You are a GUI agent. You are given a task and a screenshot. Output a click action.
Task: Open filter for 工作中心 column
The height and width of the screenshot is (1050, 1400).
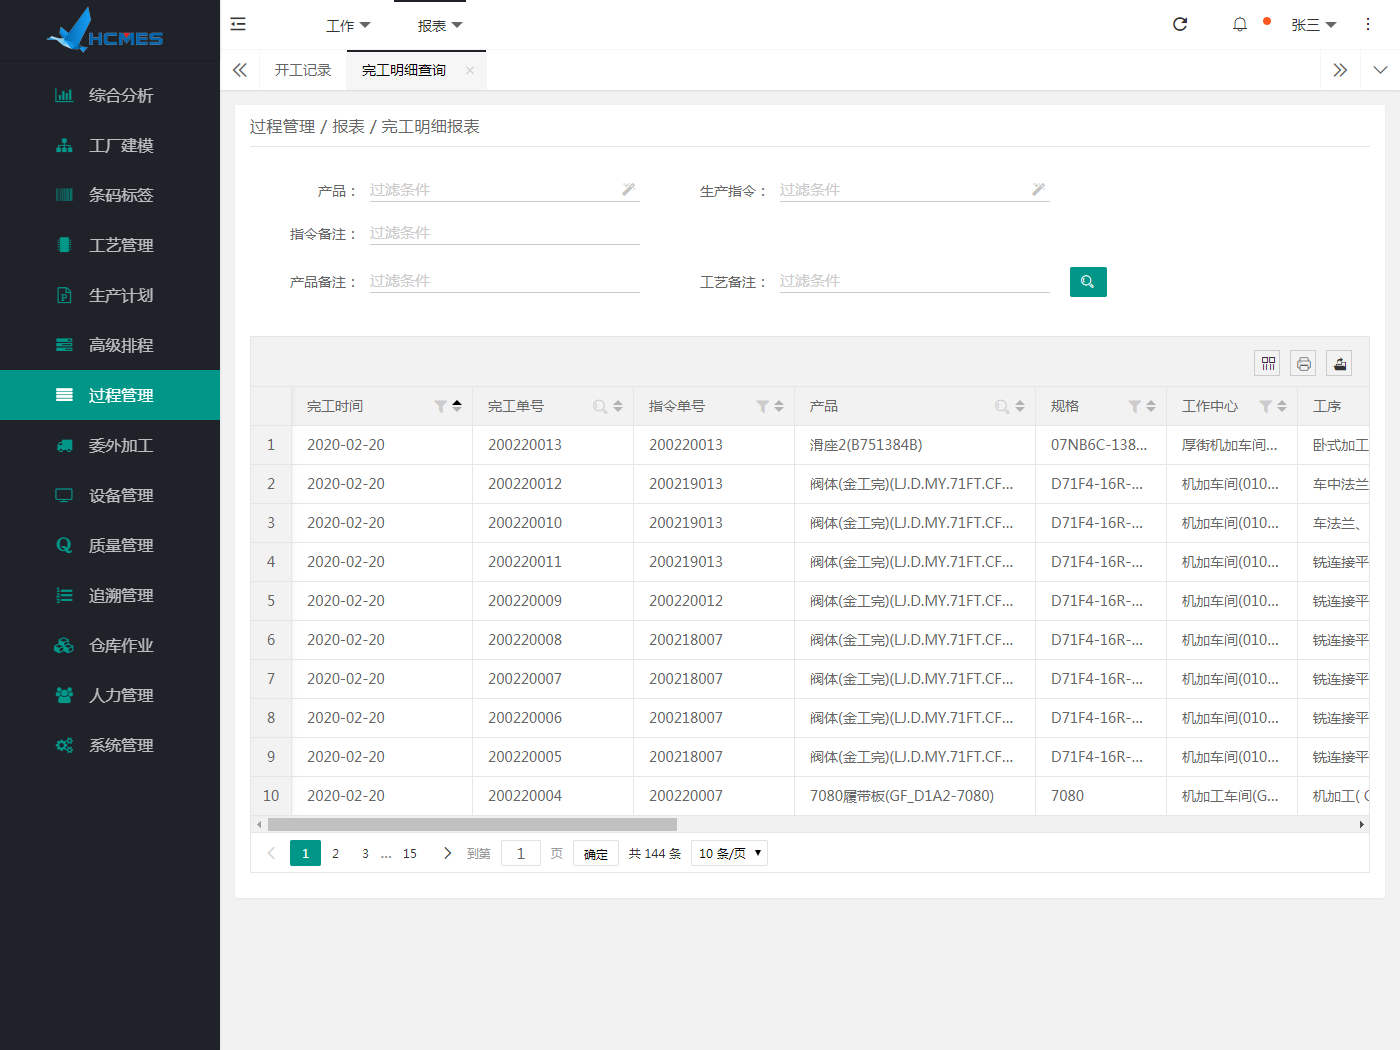(1266, 406)
